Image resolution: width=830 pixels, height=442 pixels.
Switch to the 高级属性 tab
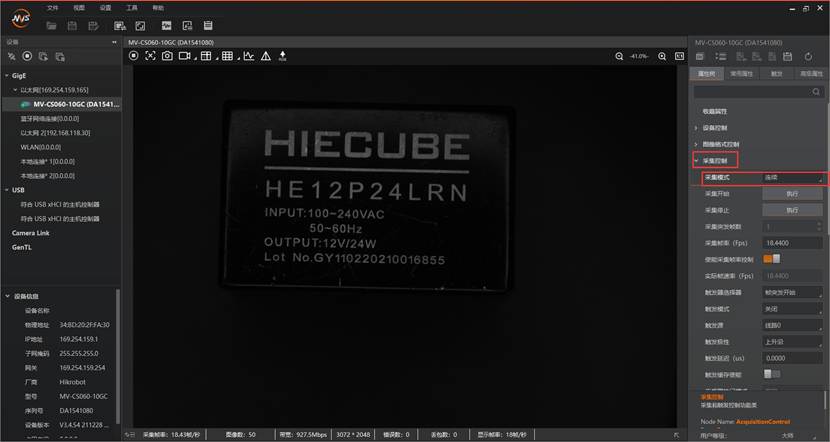pos(811,74)
